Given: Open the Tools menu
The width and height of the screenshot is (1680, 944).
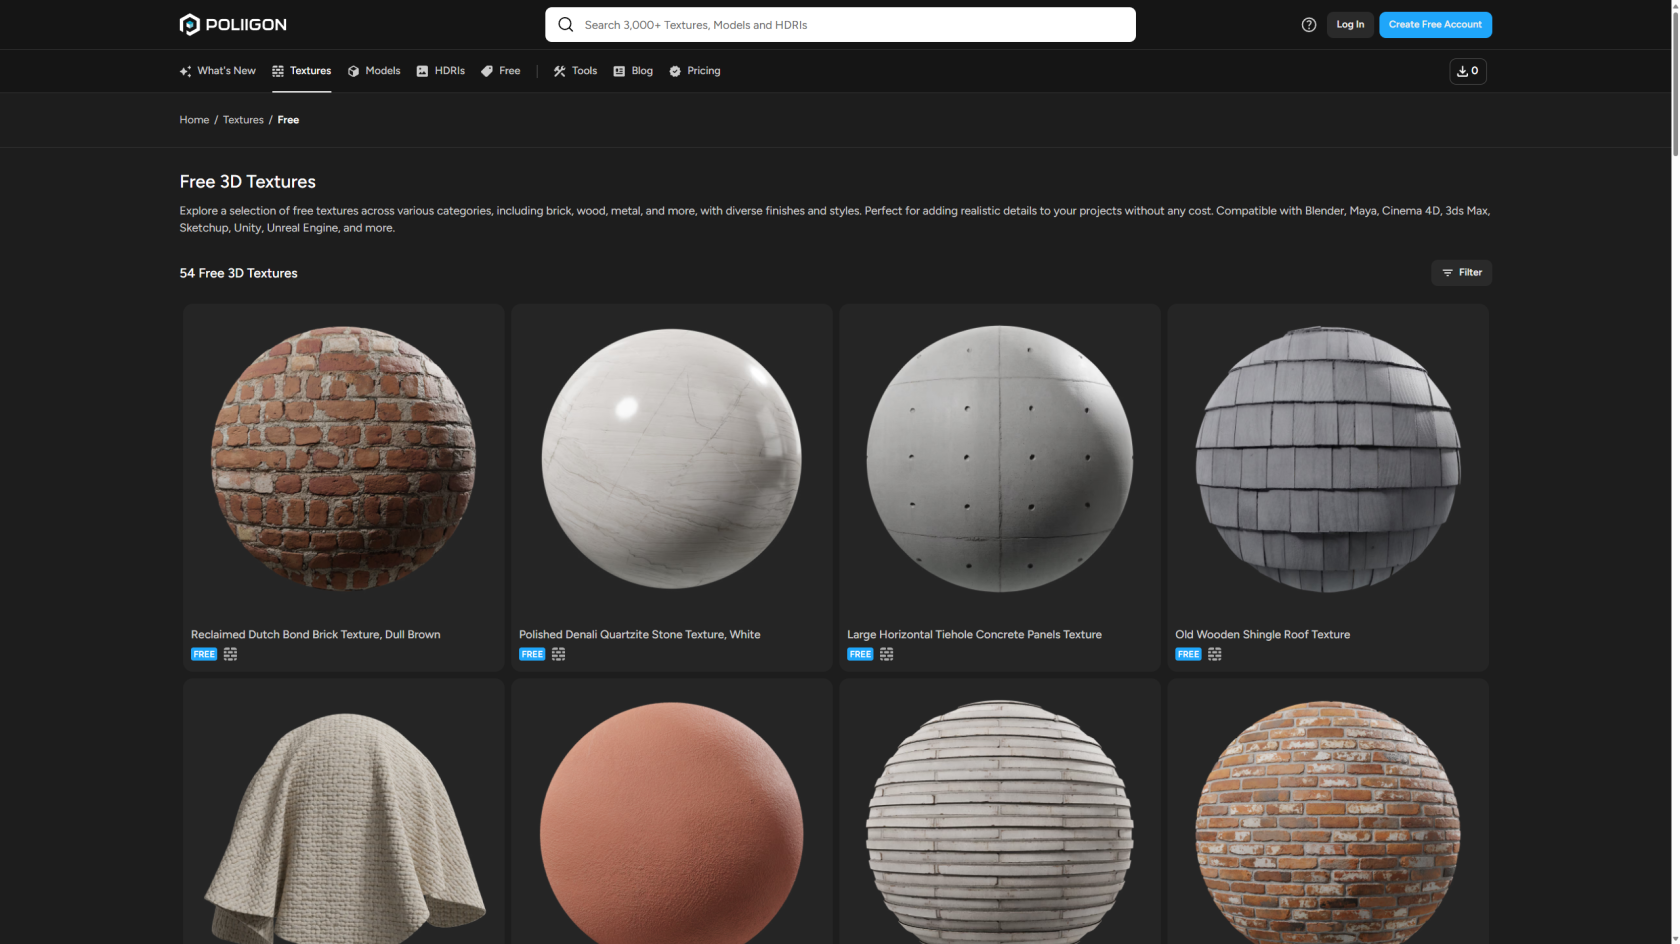Looking at the screenshot, I should point(575,71).
